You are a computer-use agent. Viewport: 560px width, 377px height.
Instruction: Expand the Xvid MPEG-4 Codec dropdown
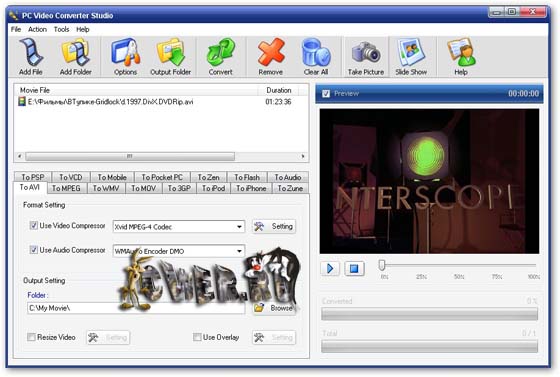click(239, 227)
